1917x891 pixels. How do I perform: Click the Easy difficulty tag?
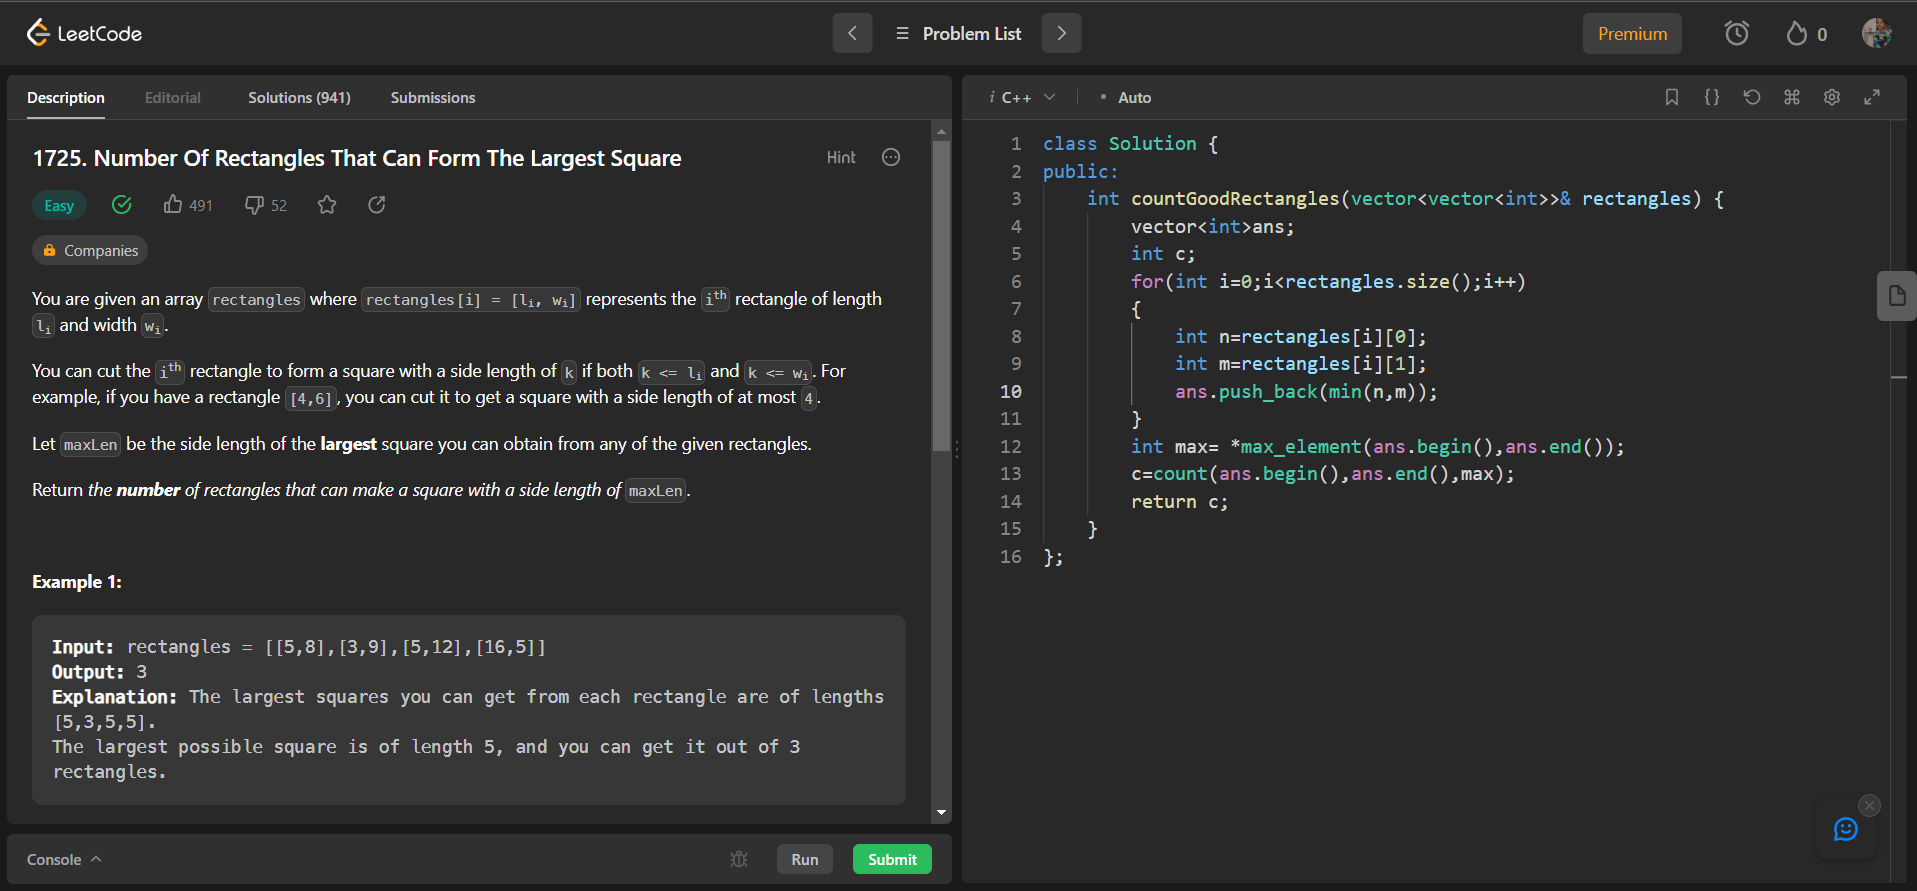[59, 205]
